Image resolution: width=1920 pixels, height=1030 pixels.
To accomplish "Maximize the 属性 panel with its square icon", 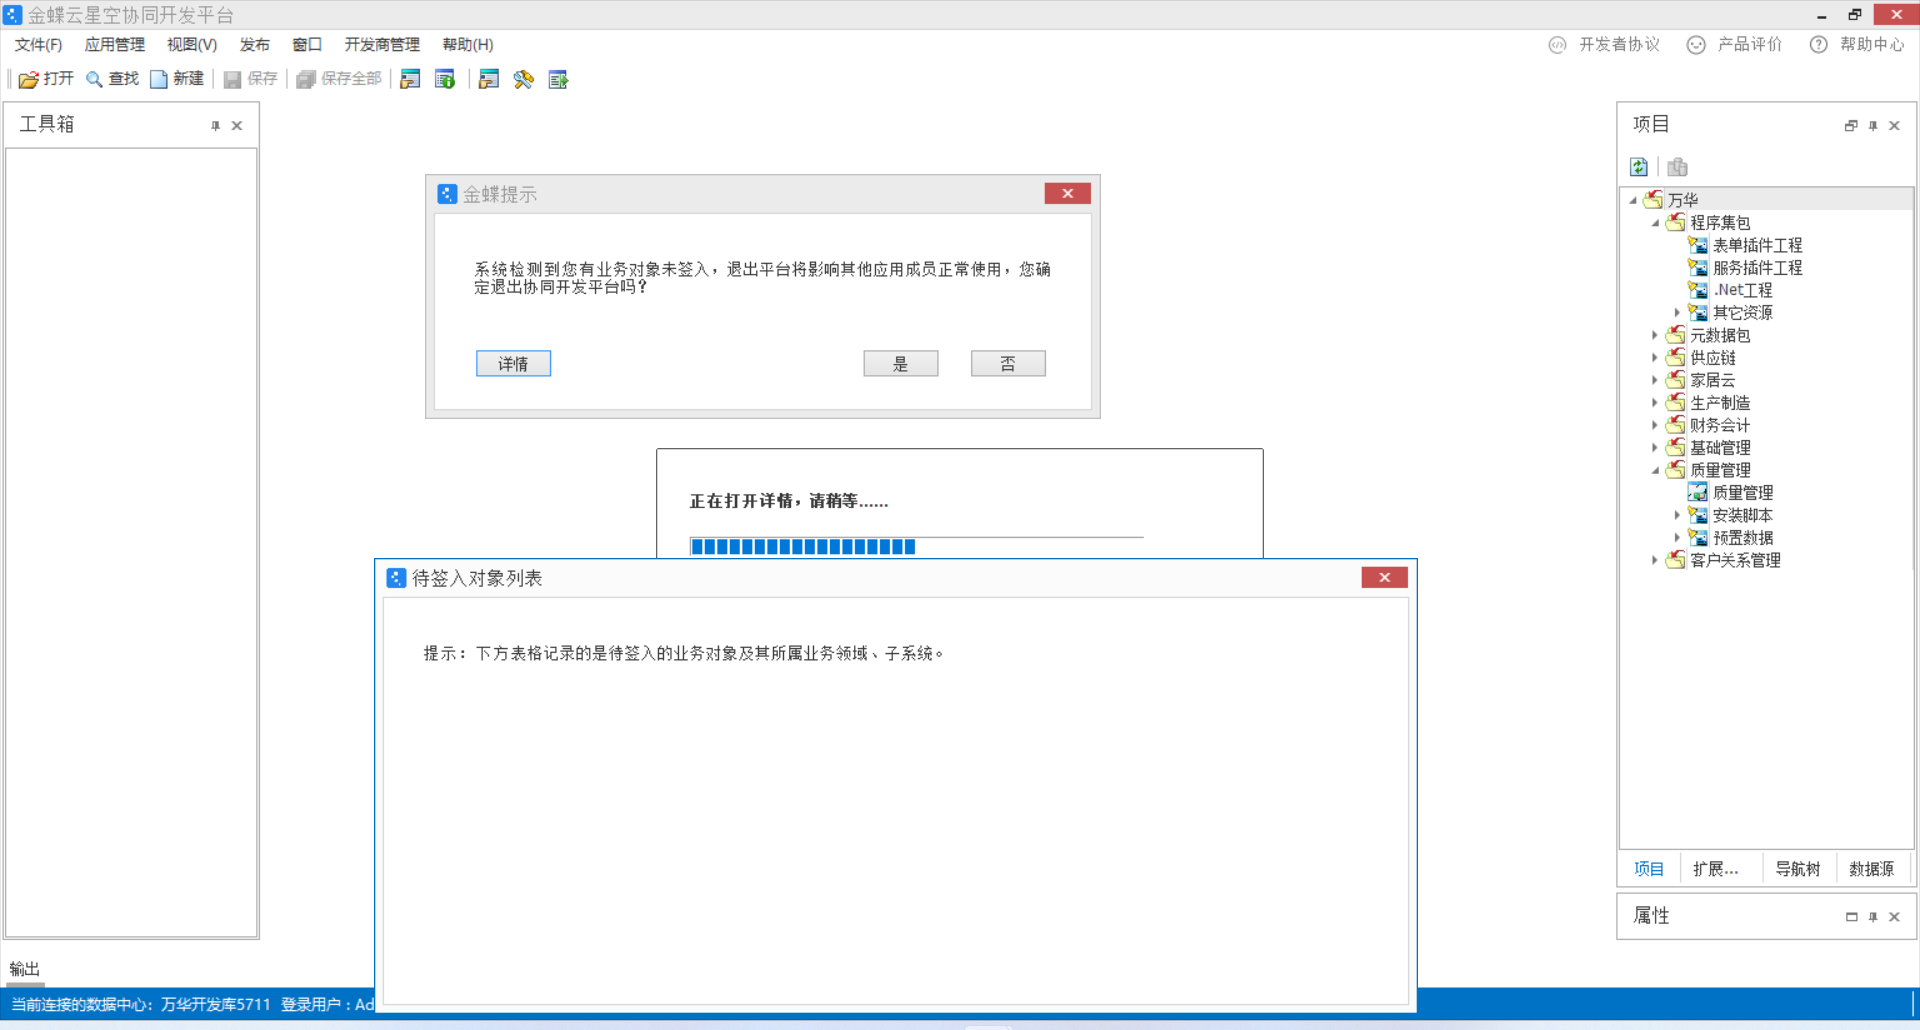I will 1851,917.
